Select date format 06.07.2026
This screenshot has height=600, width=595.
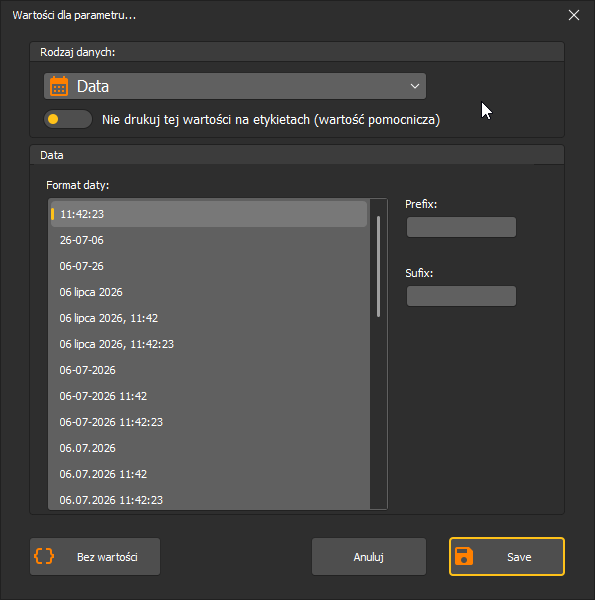coord(209,448)
